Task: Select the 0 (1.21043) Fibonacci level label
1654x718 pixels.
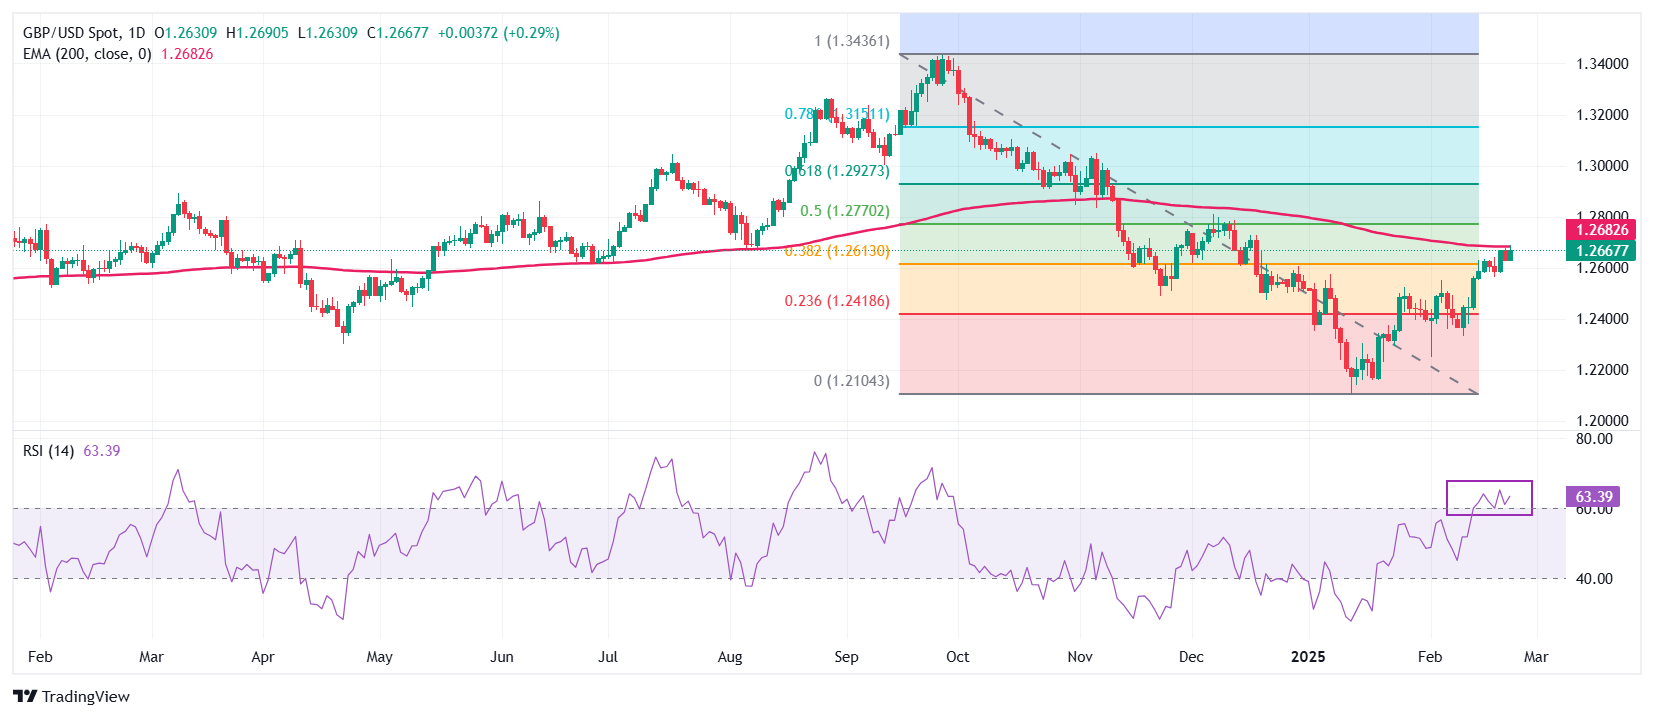Action: (x=851, y=381)
